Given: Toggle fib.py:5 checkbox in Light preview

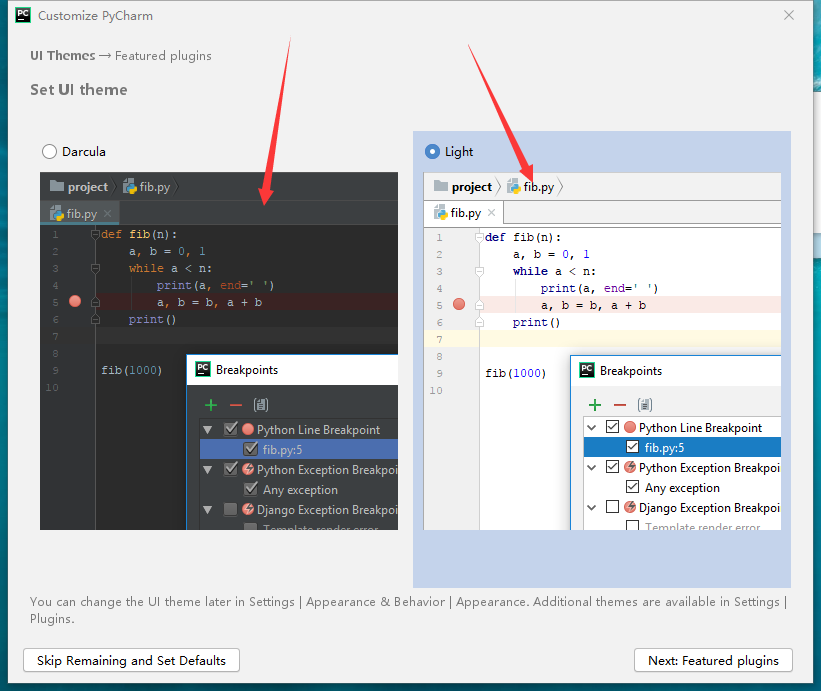Looking at the screenshot, I should (633, 447).
